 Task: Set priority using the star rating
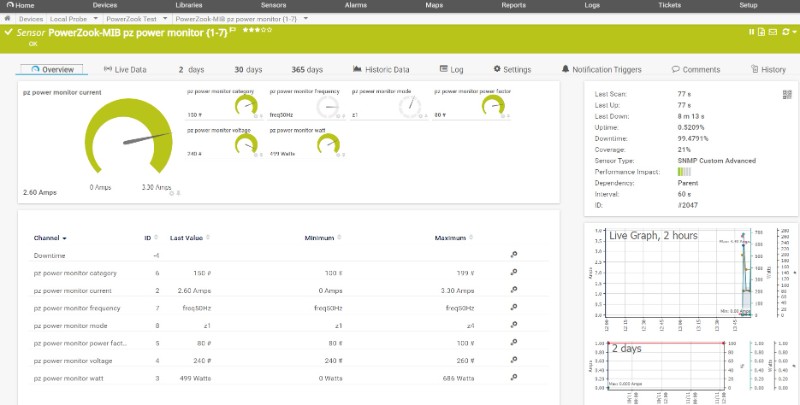pos(258,30)
